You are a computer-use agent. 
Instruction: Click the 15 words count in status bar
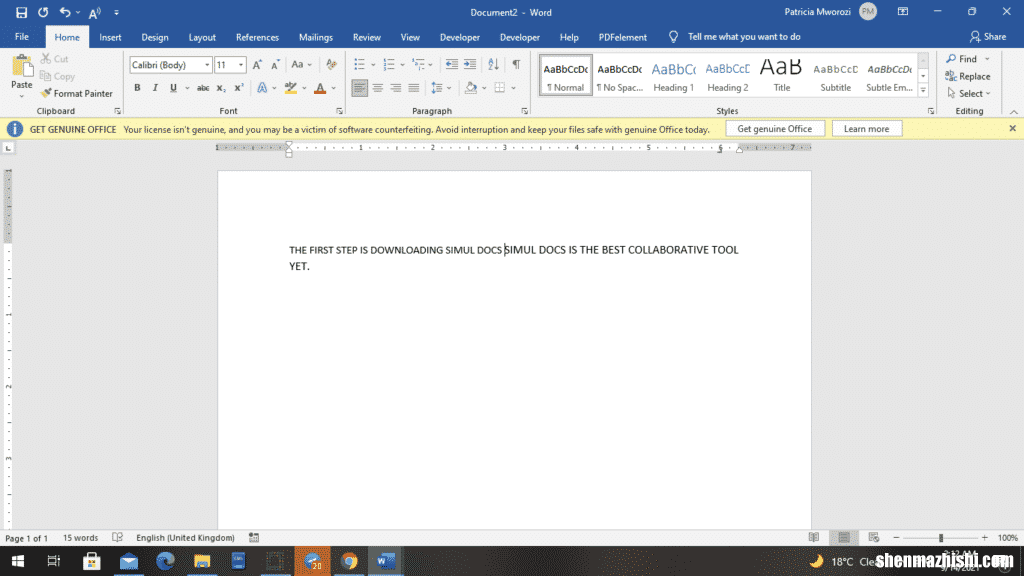click(80, 537)
